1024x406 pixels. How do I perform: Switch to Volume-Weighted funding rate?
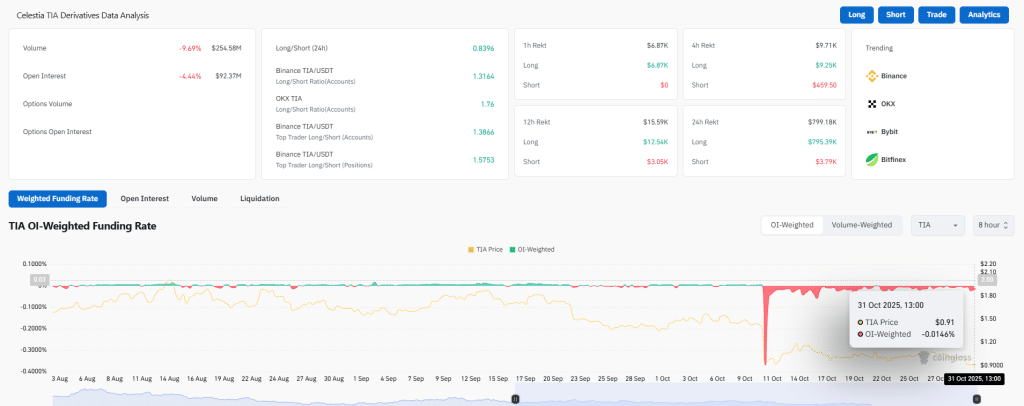pyautogui.click(x=861, y=225)
